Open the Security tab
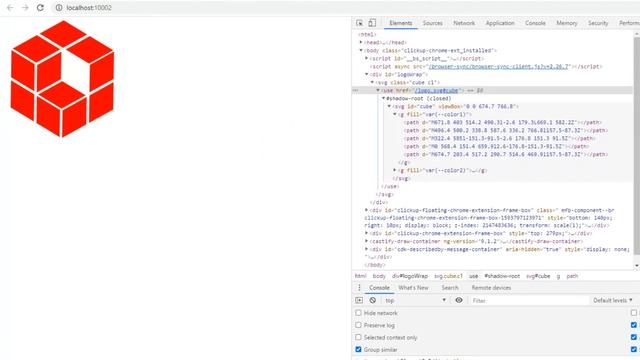 (x=598, y=23)
